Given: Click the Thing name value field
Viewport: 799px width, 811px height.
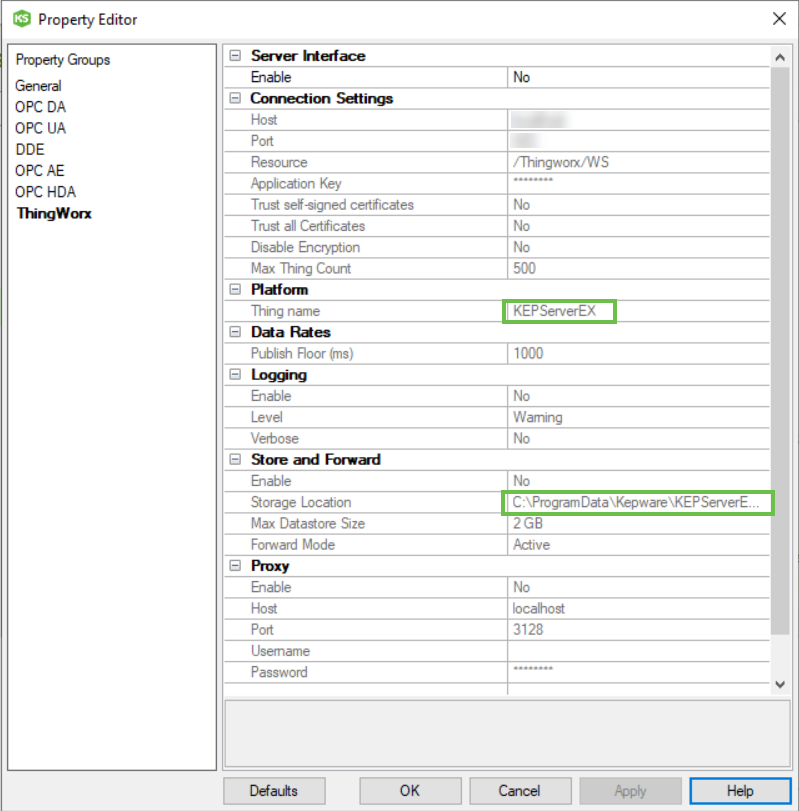Looking at the screenshot, I should (x=558, y=311).
